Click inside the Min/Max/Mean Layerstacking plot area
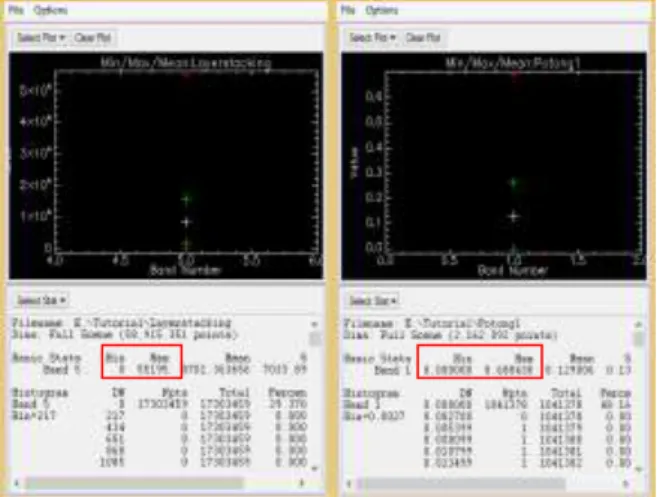 (x=186, y=161)
